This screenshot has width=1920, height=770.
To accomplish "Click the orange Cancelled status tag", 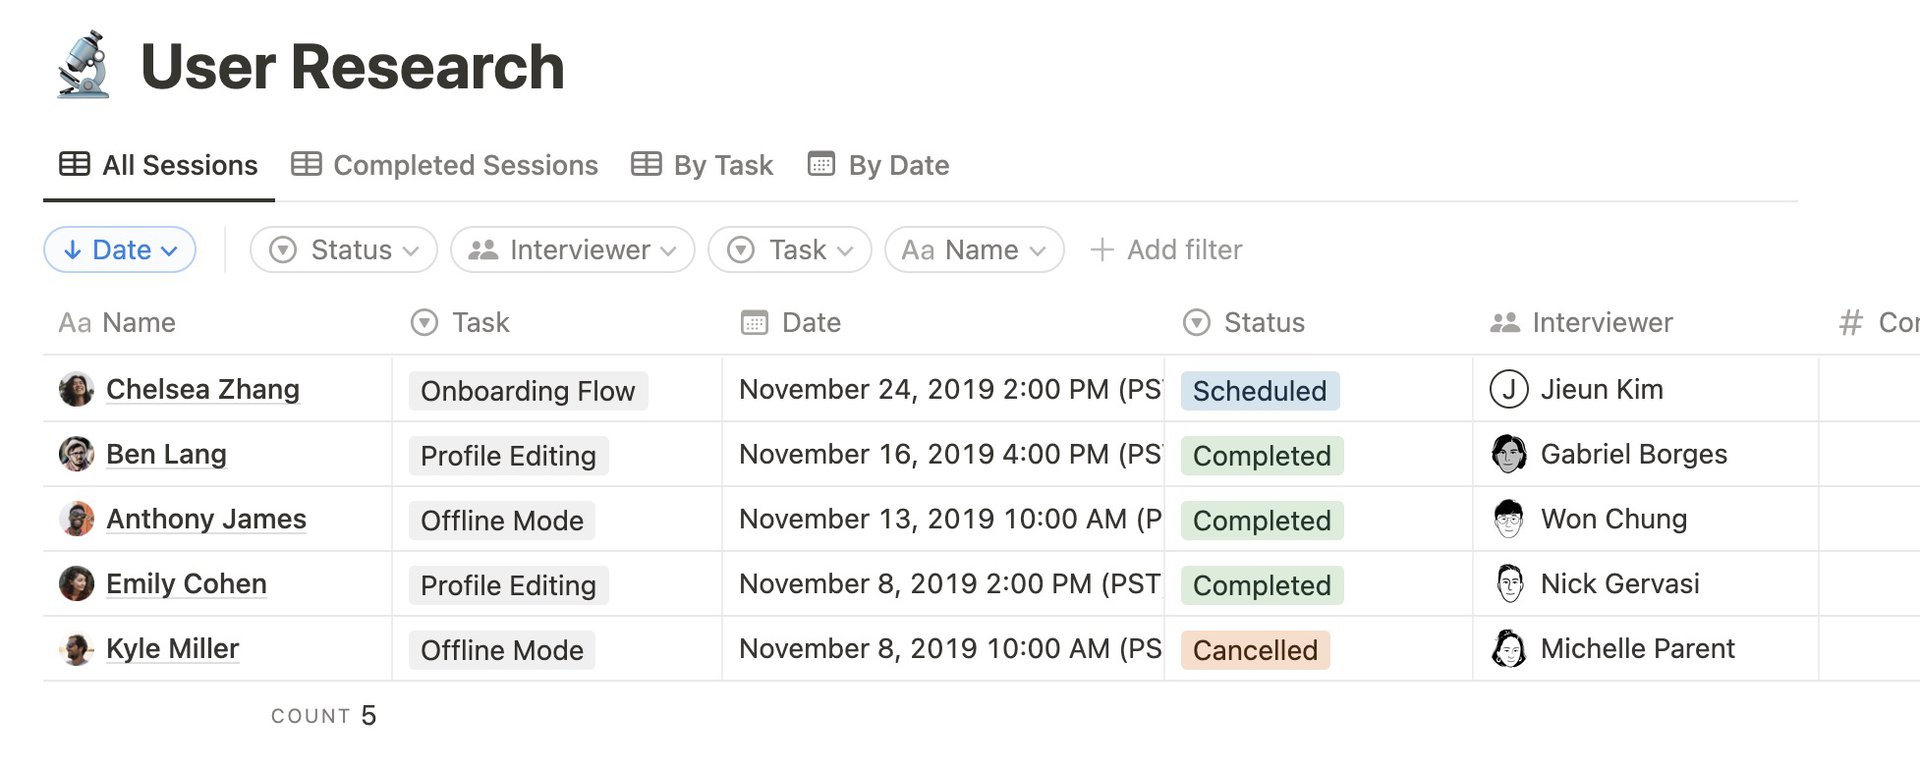I will click(1255, 650).
